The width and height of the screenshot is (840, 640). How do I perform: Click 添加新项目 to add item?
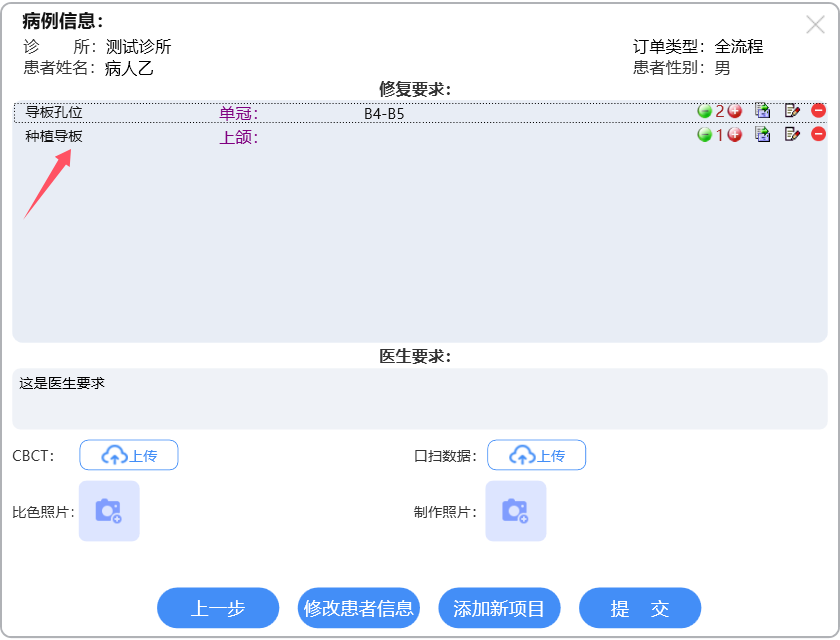pos(499,608)
